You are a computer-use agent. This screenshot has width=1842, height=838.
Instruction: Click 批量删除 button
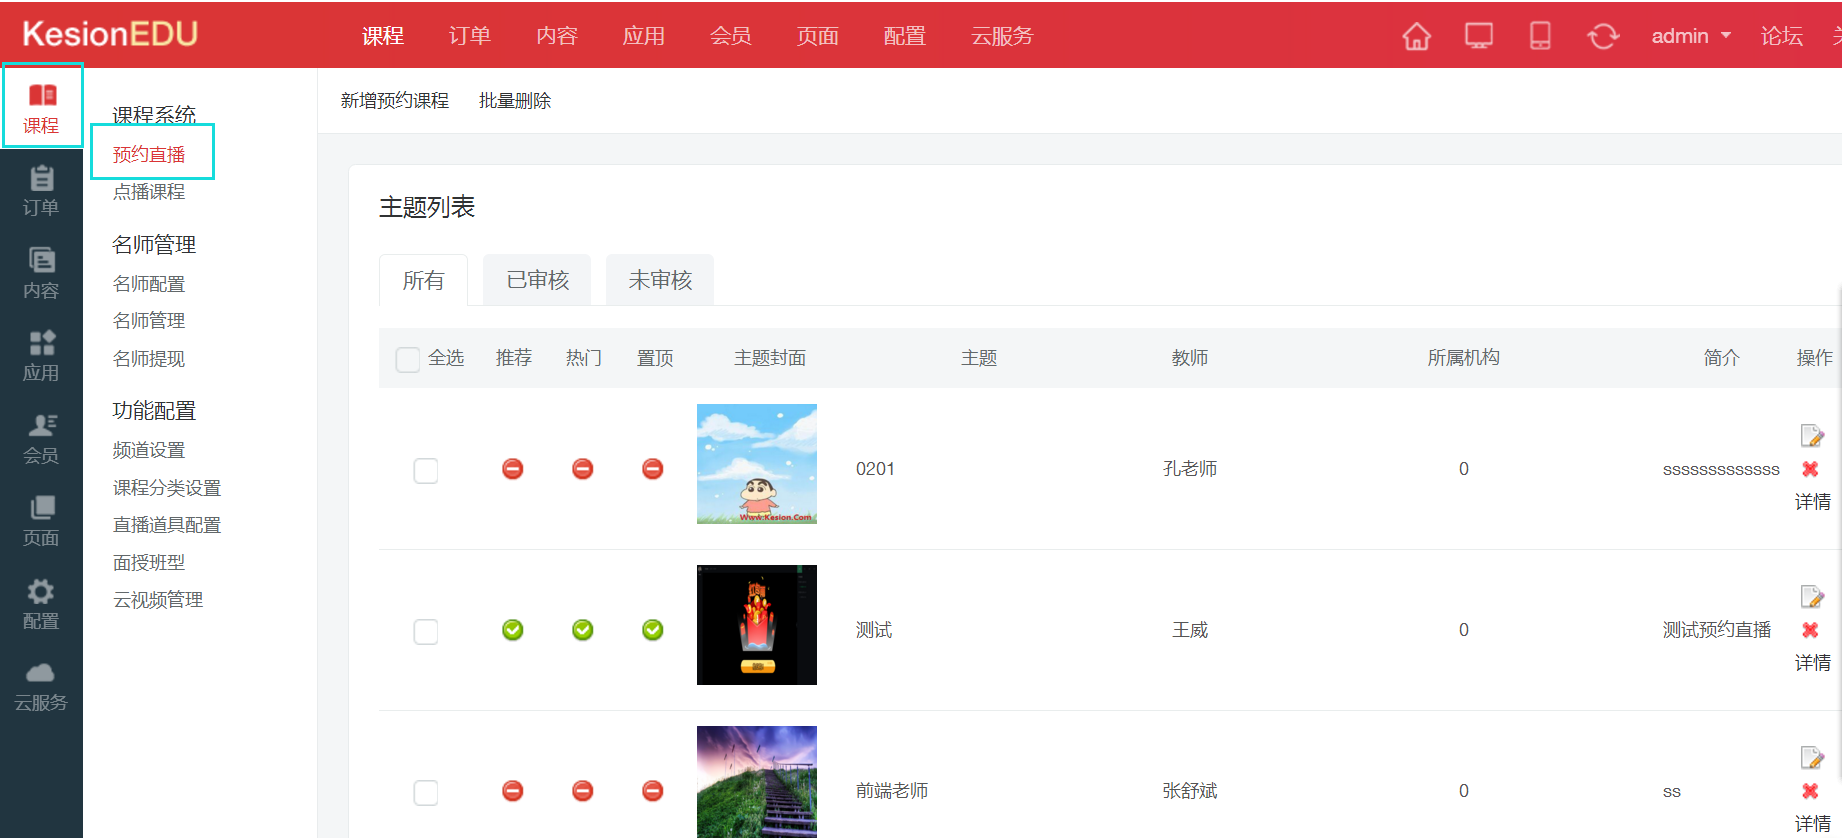pyautogui.click(x=515, y=101)
